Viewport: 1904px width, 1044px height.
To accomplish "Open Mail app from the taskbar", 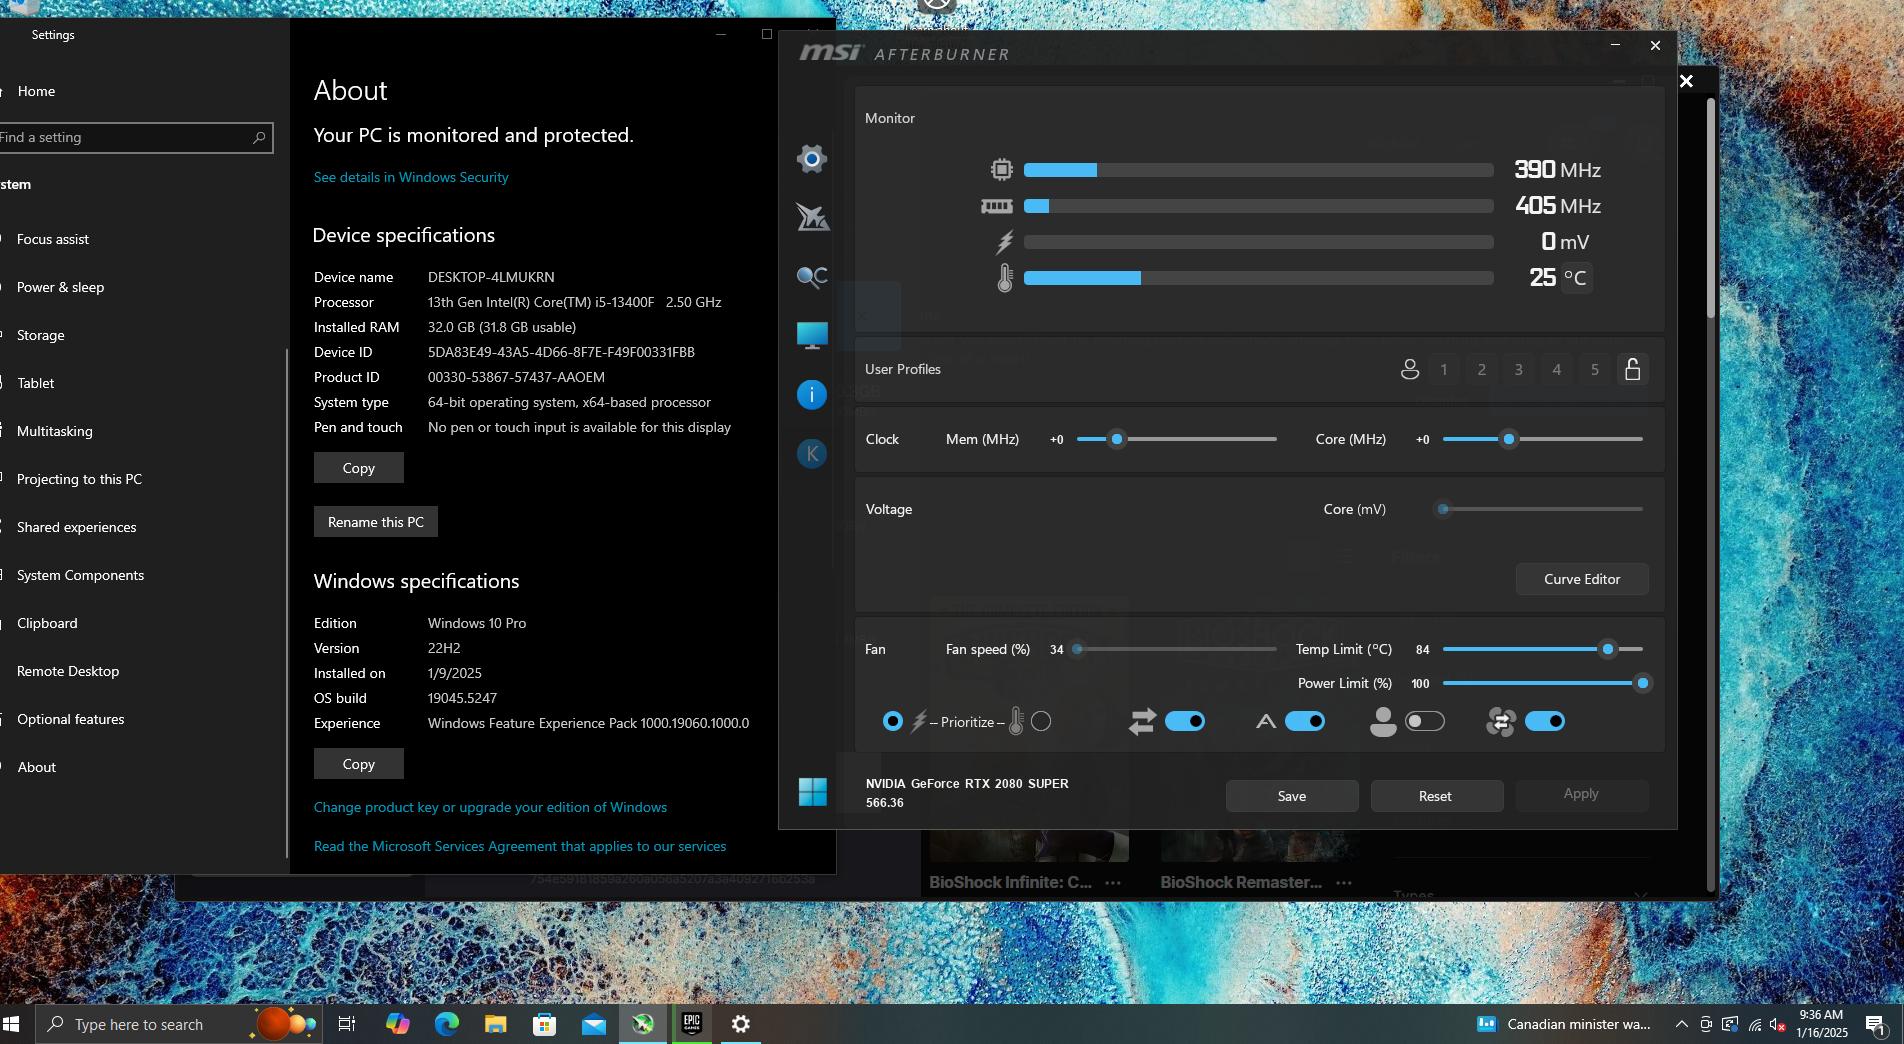I will click(594, 1024).
